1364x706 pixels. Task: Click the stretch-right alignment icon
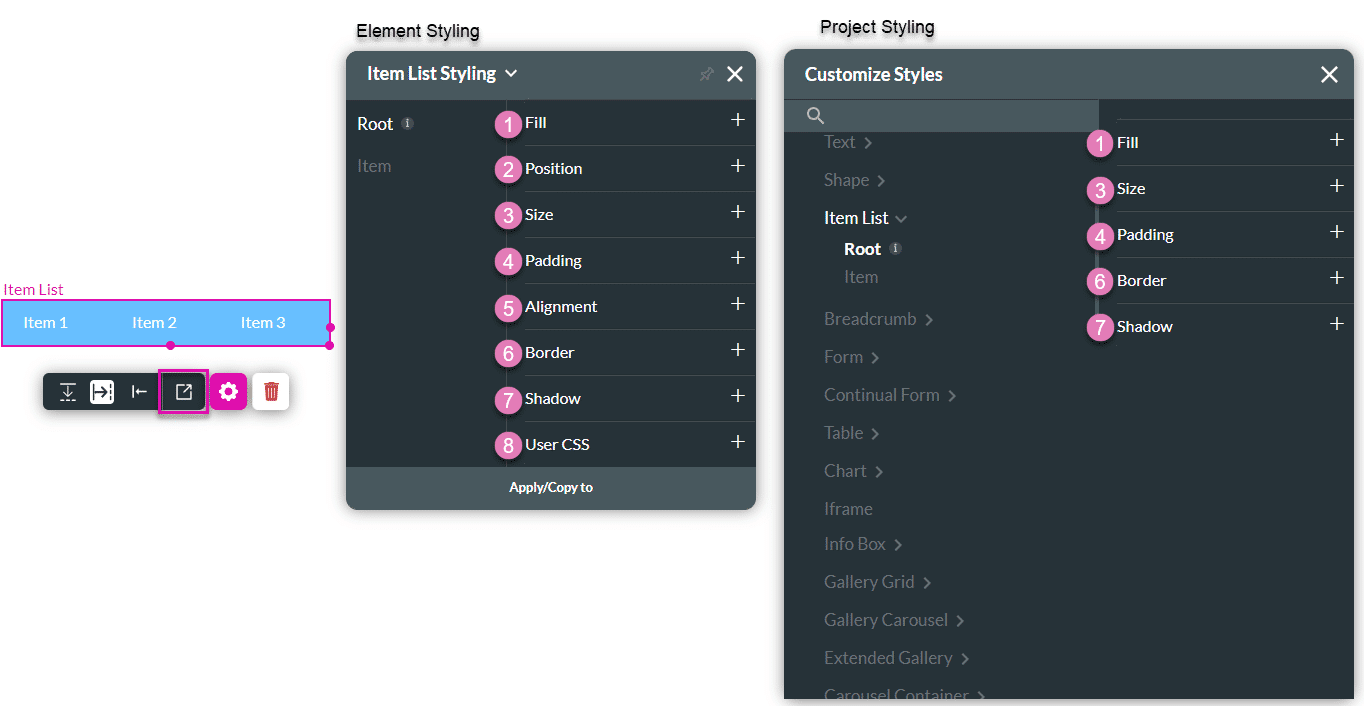click(102, 391)
